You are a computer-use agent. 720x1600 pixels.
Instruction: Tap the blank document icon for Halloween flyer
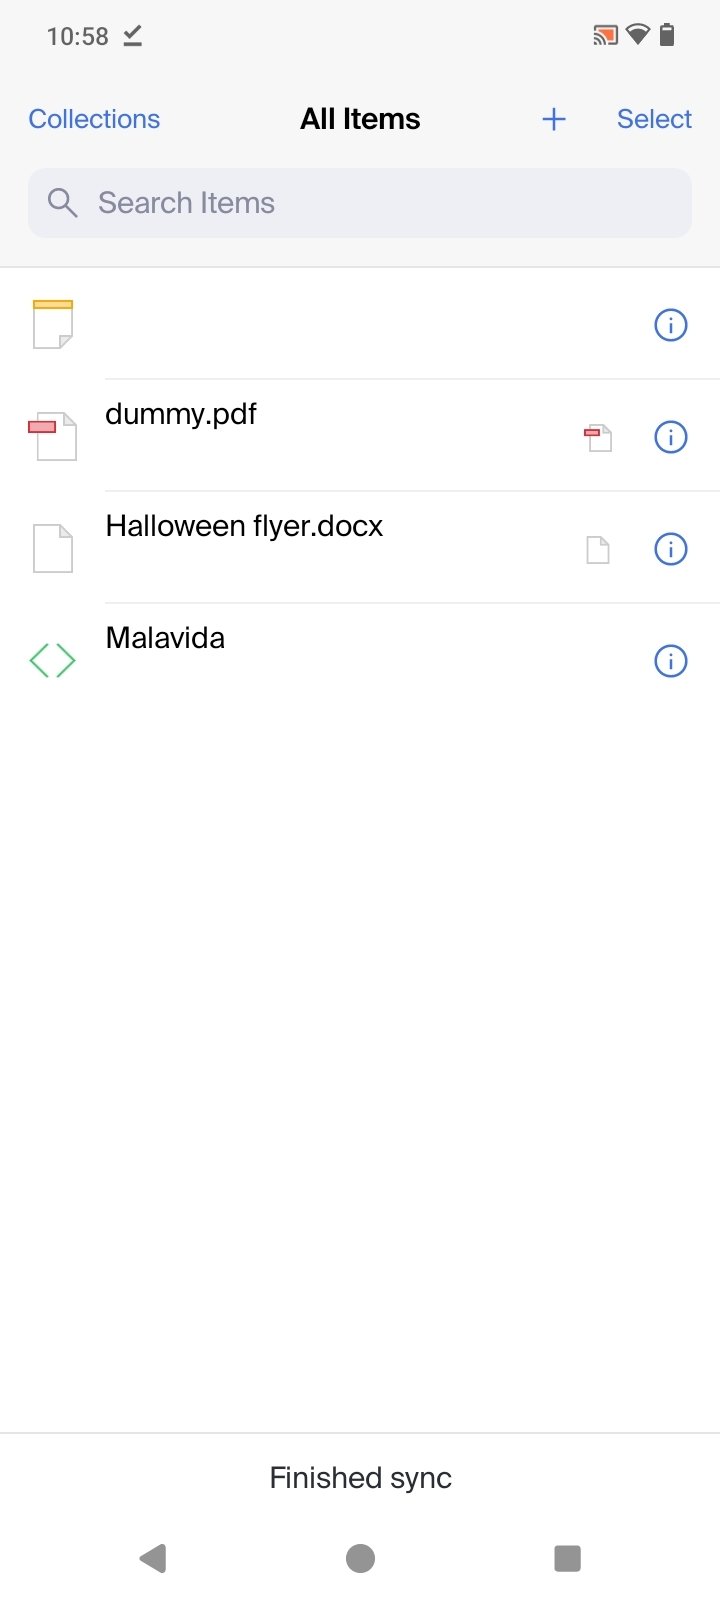(x=53, y=548)
